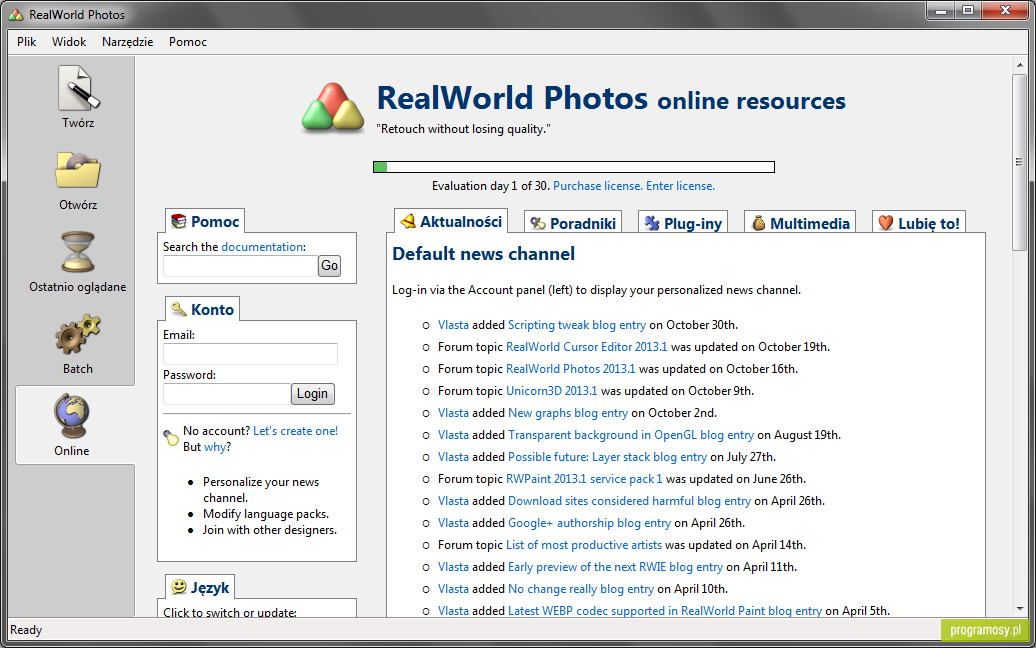Click the documentation search field
1036x648 pixels.
click(x=240, y=266)
